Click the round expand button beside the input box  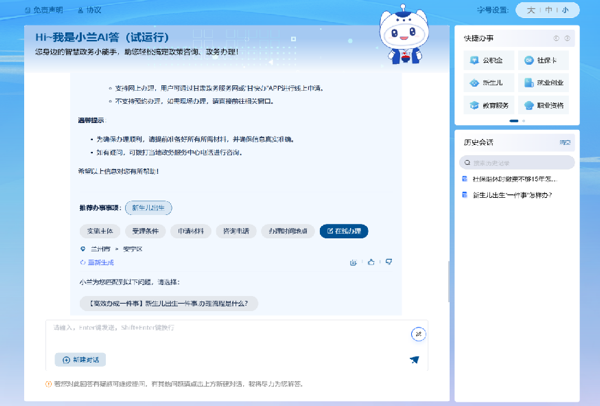tap(418, 334)
